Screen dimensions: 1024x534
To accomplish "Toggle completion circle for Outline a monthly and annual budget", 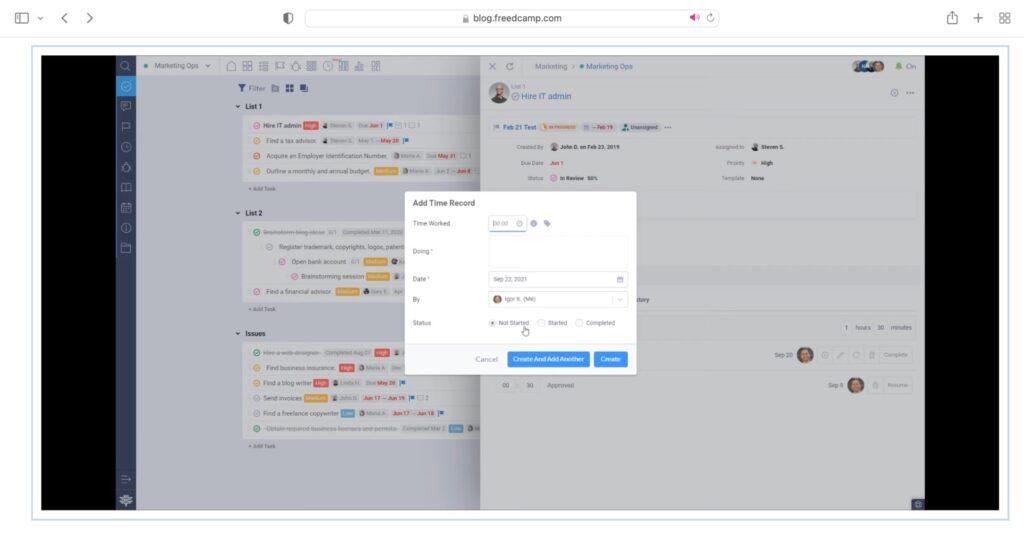I will 257,171.
